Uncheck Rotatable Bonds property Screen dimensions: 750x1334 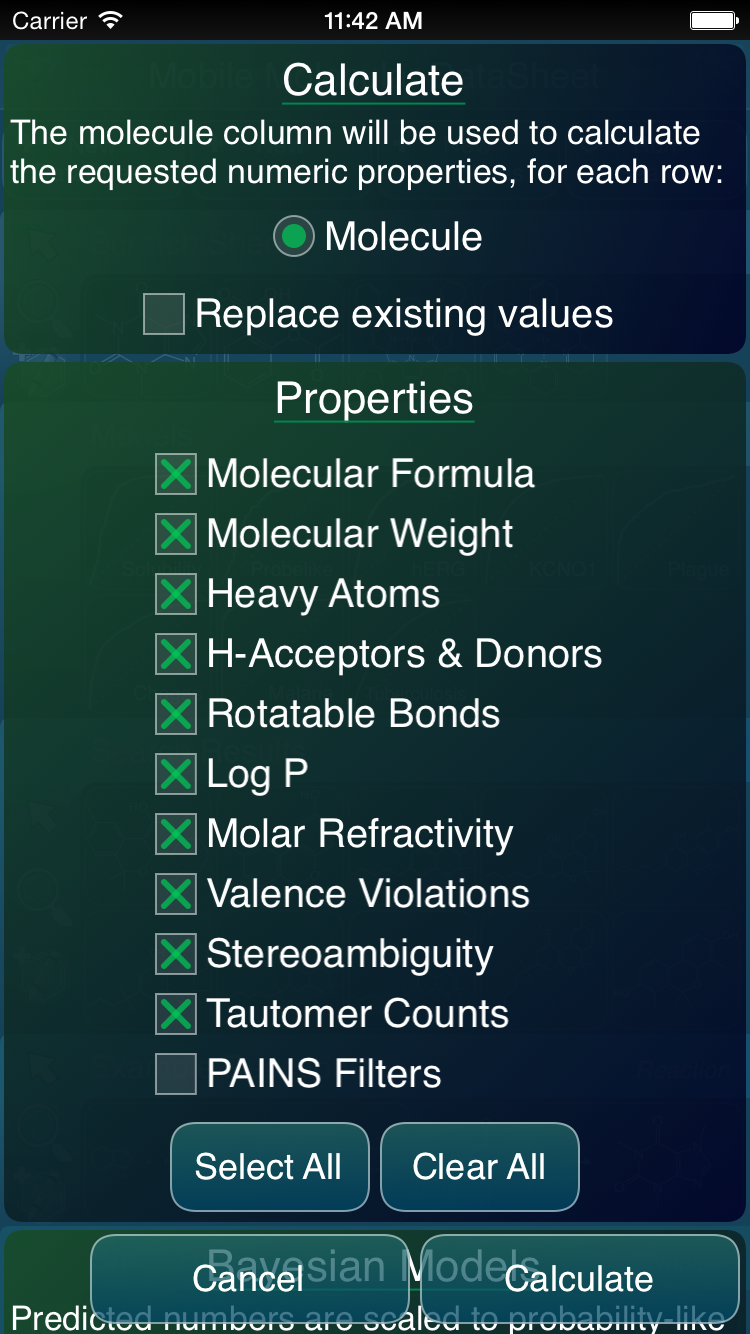pos(176,714)
